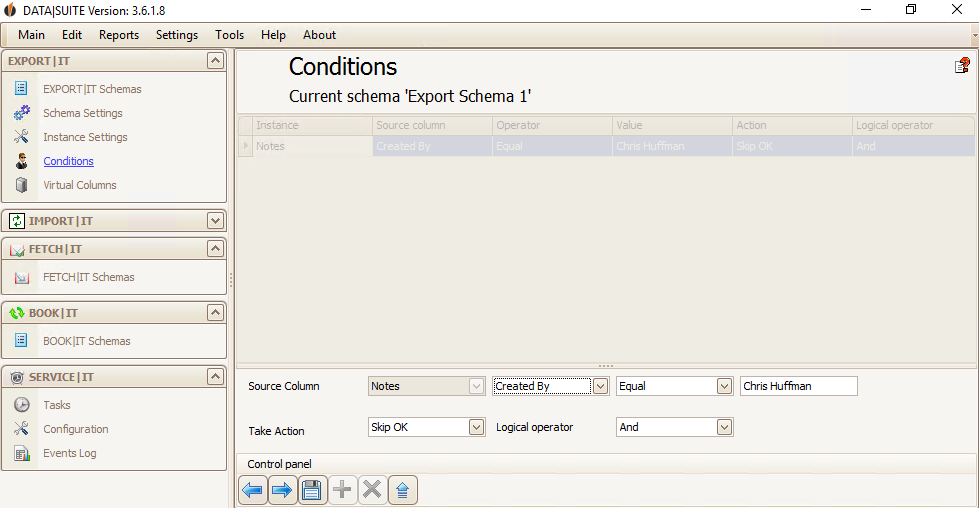Select the 'Skip OK' grid cell
Screen dimensions: 979x508
pyautogui.click(x=792, y=146)
